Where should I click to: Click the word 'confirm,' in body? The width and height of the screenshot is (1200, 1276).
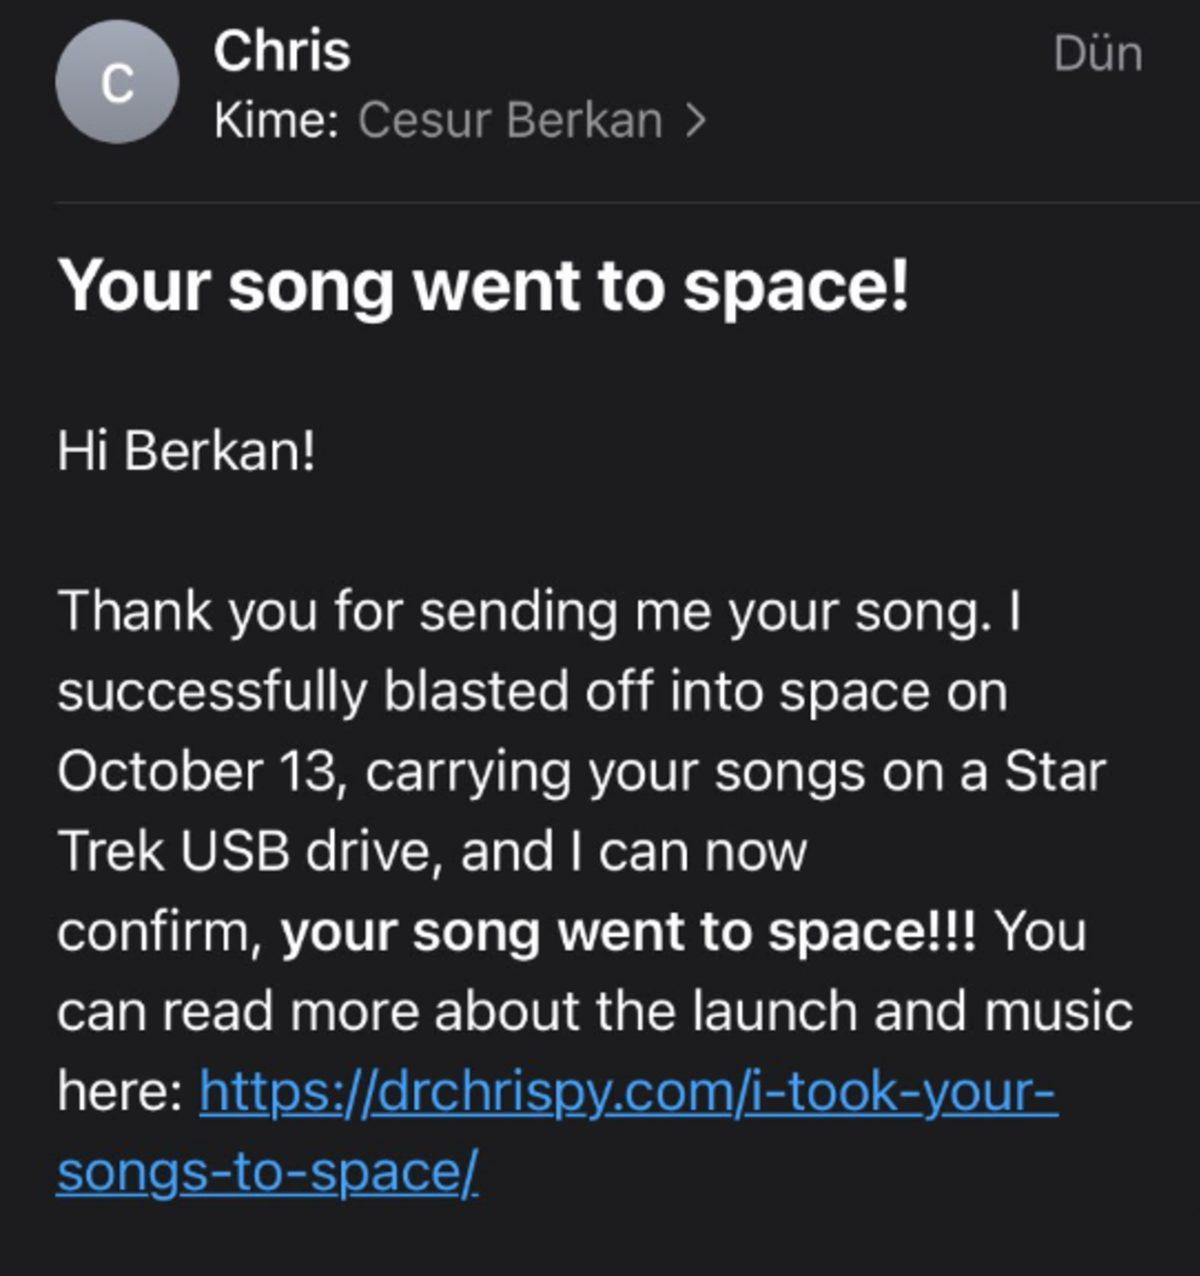click(x=159, y=932)
